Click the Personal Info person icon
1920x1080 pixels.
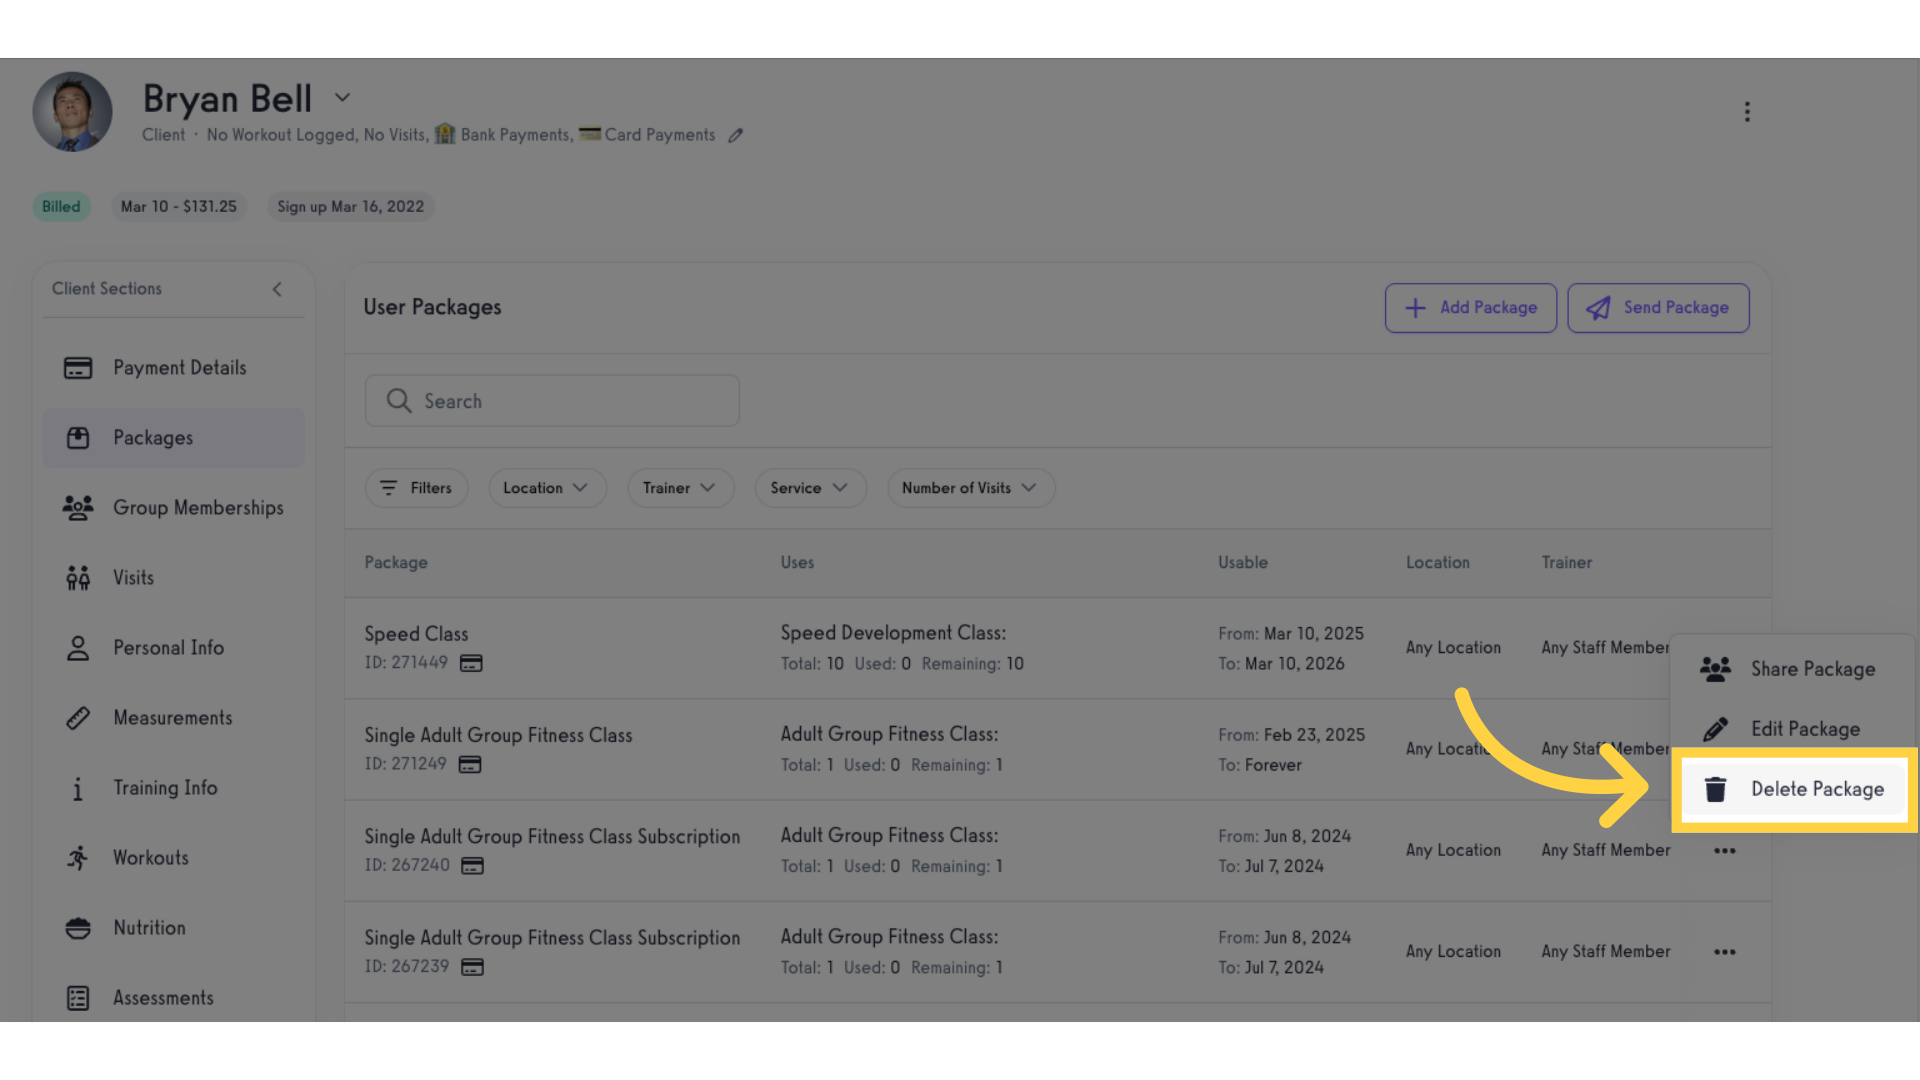click(78, 648)
